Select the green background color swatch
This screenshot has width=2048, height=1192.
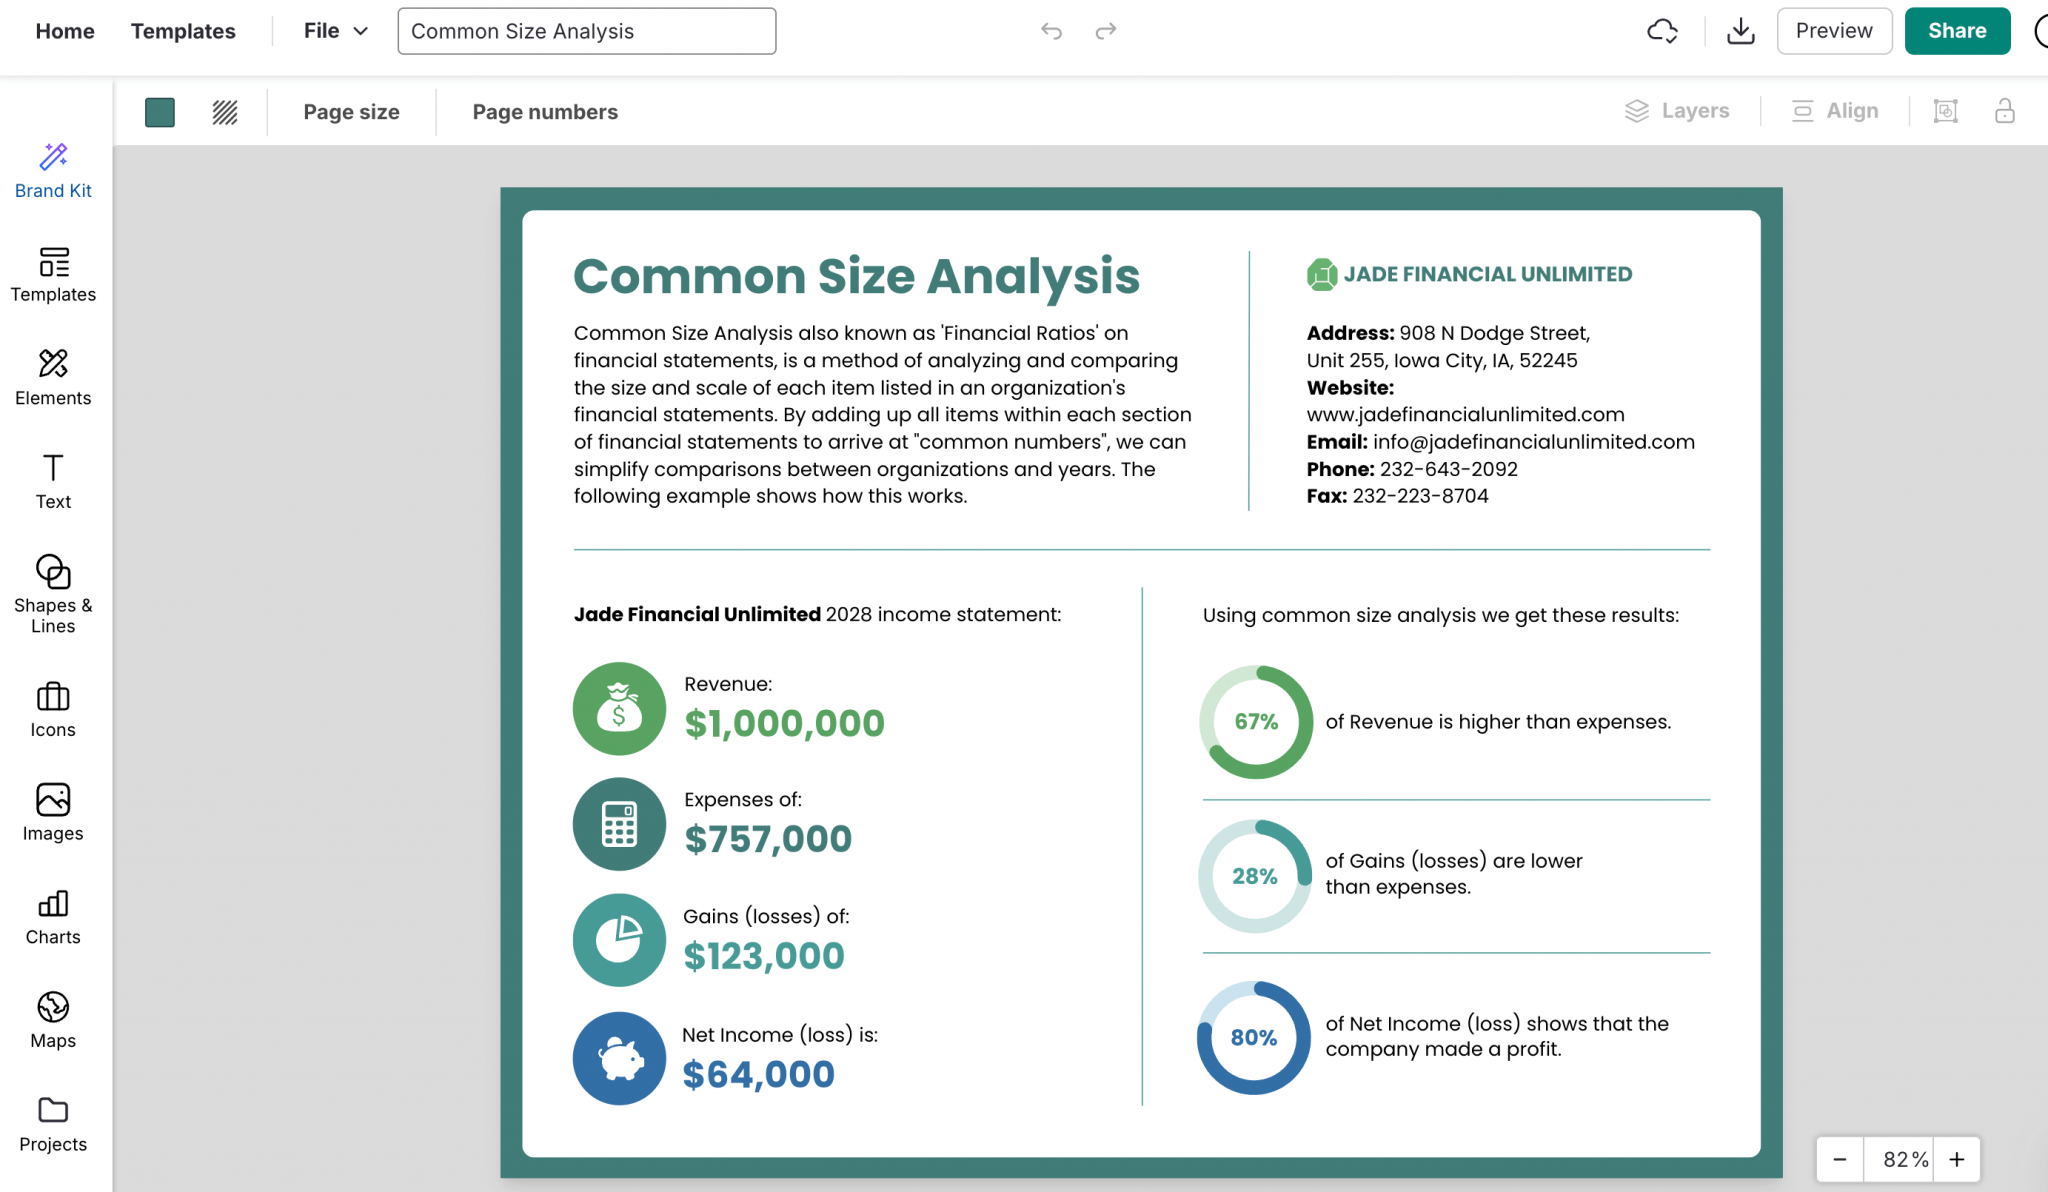pos(160,112)
